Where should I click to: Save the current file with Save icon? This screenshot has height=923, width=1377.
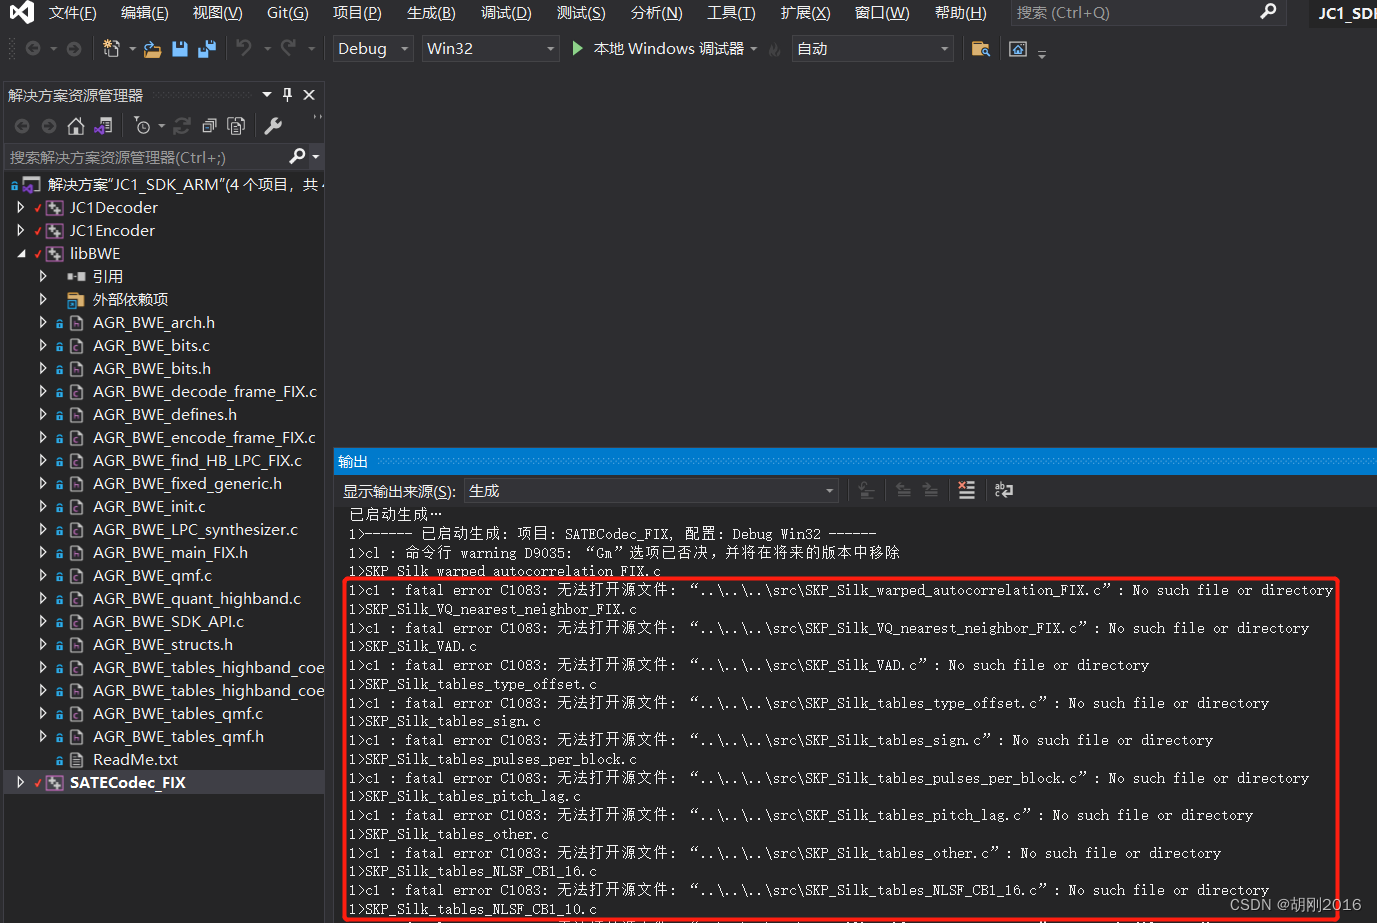180,48
